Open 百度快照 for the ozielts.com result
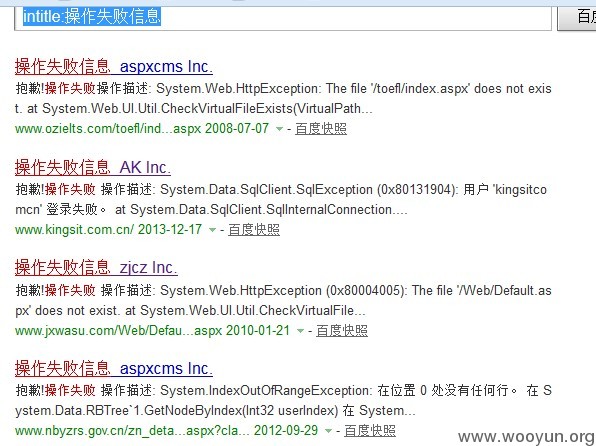 click(x=321, y=129)
